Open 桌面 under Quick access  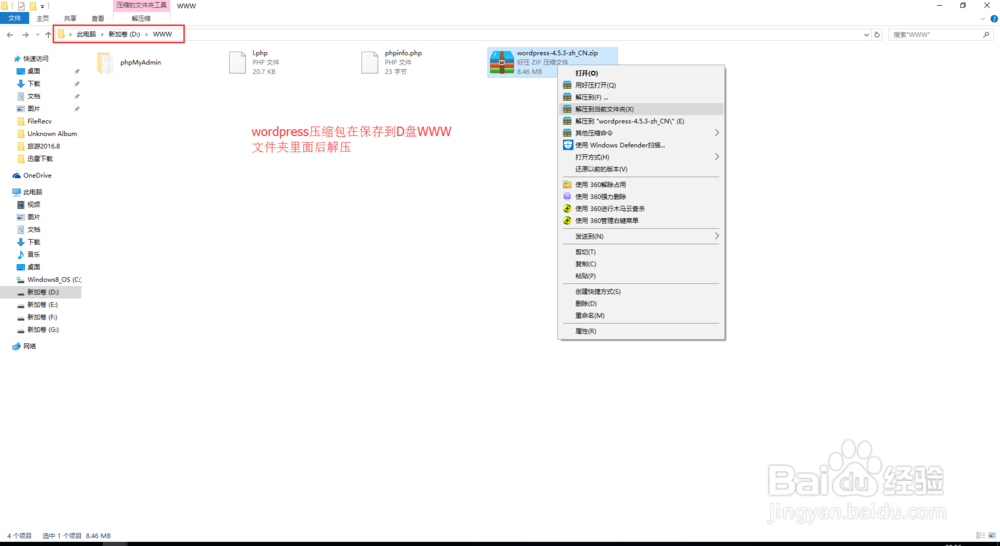(34, 71)
